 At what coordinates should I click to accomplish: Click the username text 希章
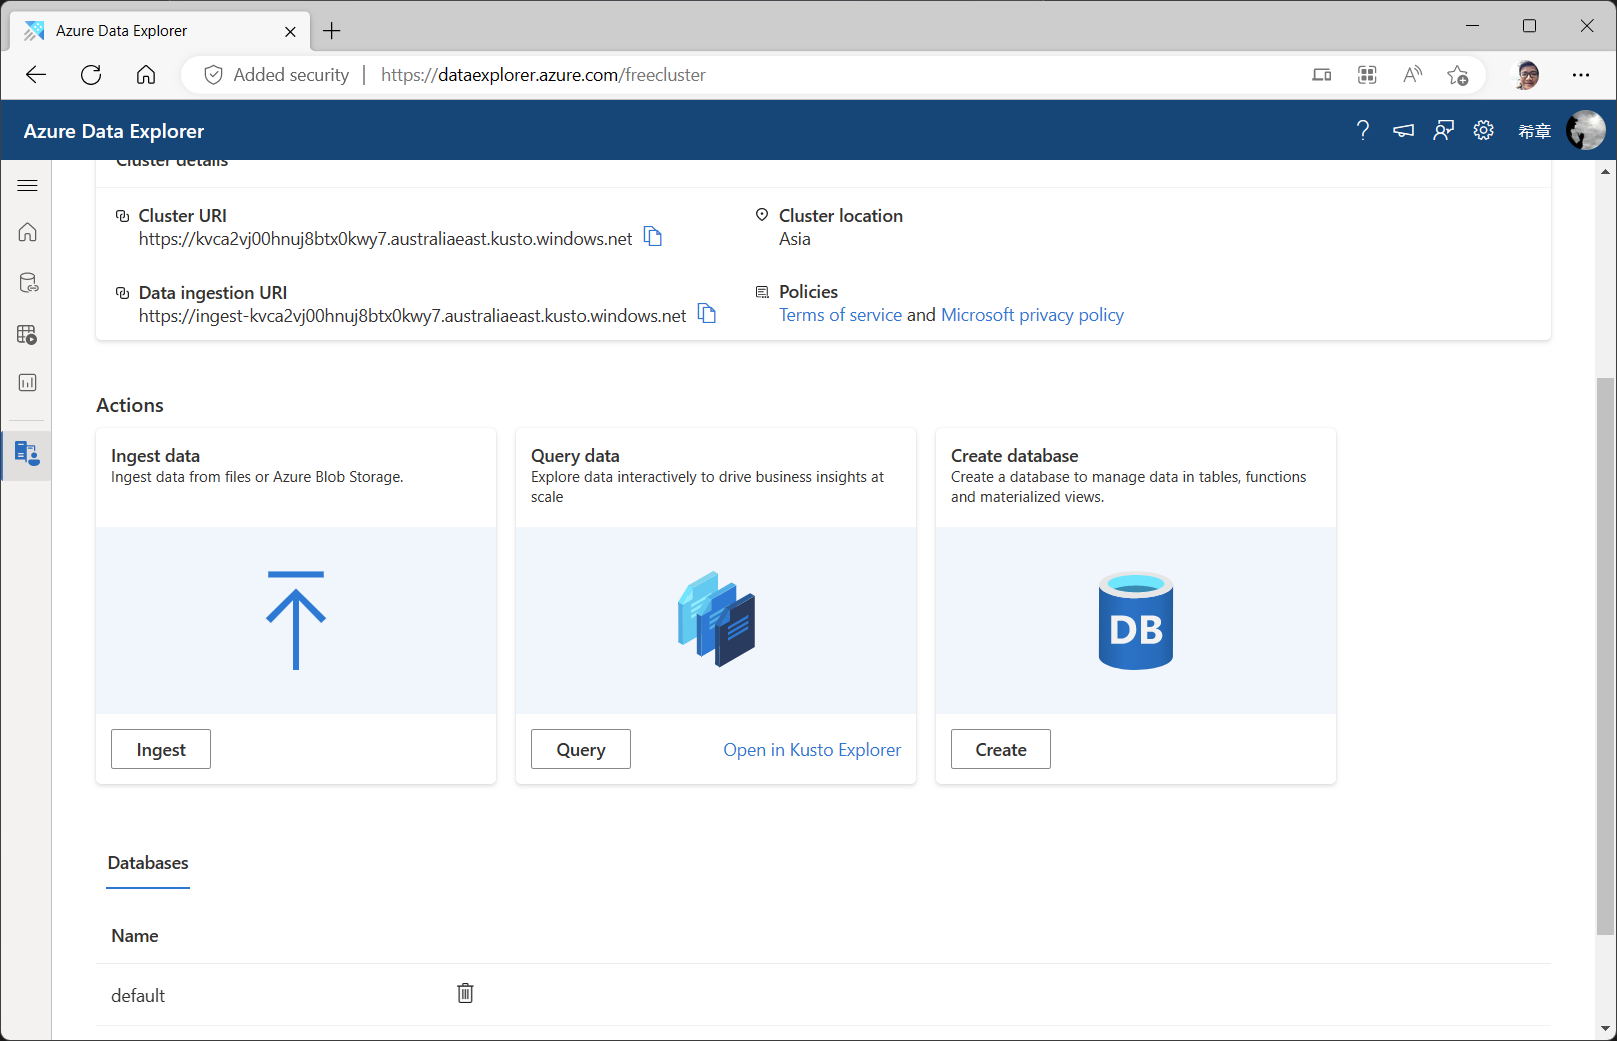tap(1535, 131)
